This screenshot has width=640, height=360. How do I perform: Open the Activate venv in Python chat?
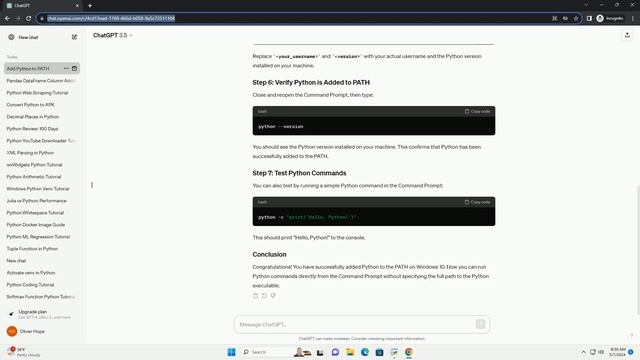point(42,273)
